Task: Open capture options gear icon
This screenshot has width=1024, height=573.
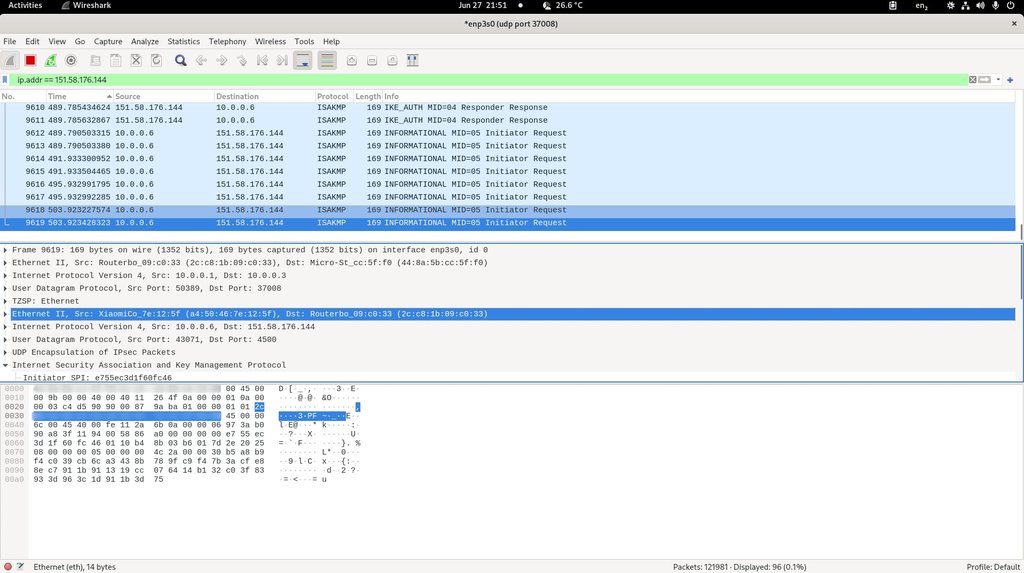Action: 71,61
